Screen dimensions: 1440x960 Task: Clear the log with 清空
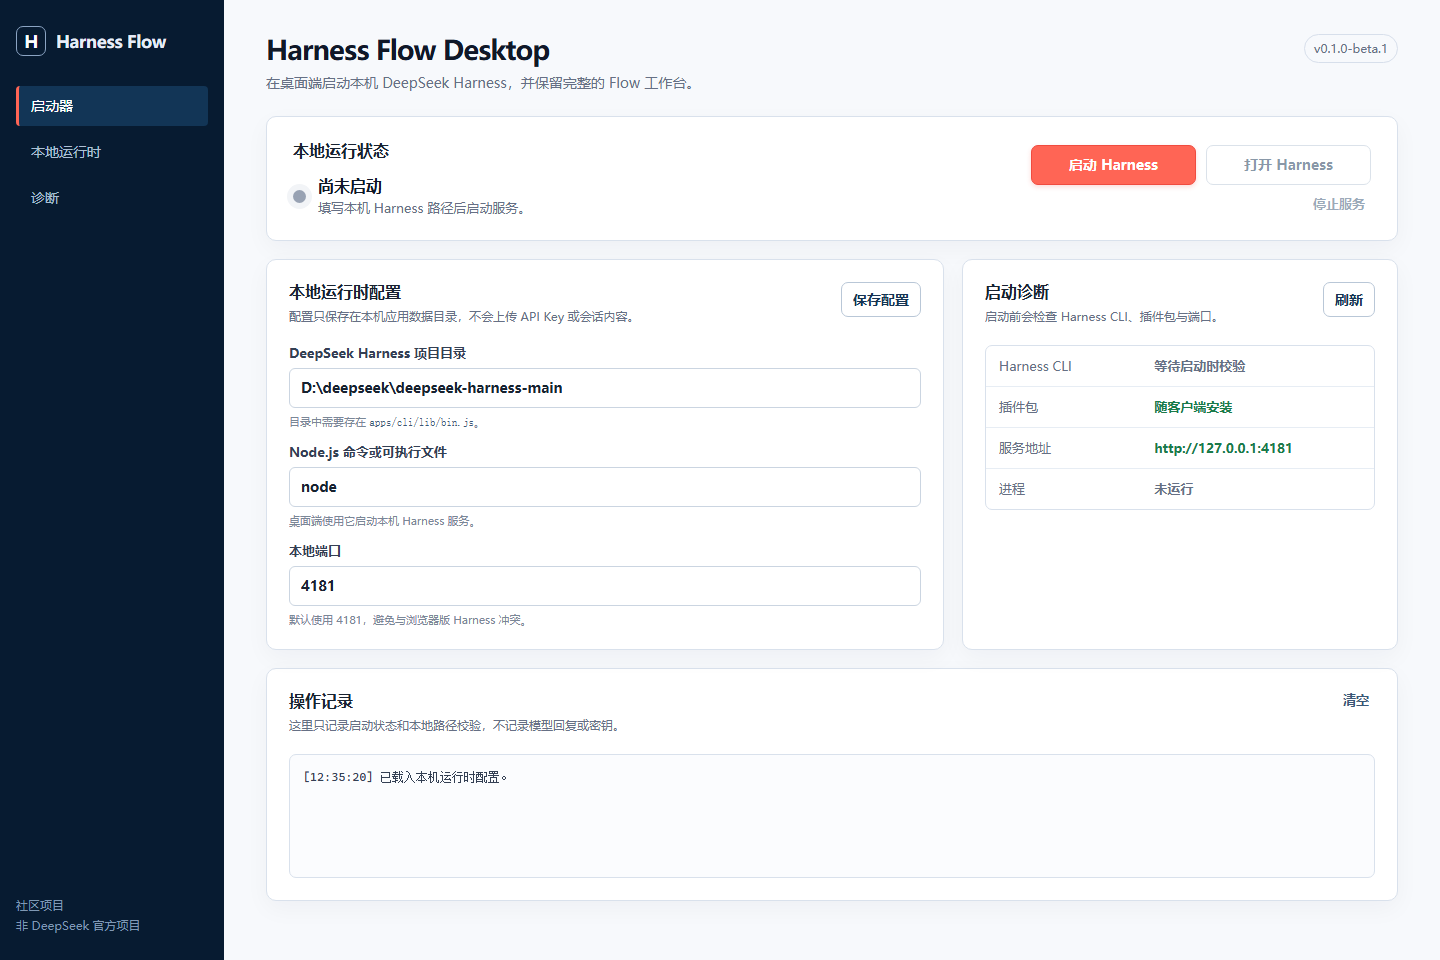[x=1356, y=700]
